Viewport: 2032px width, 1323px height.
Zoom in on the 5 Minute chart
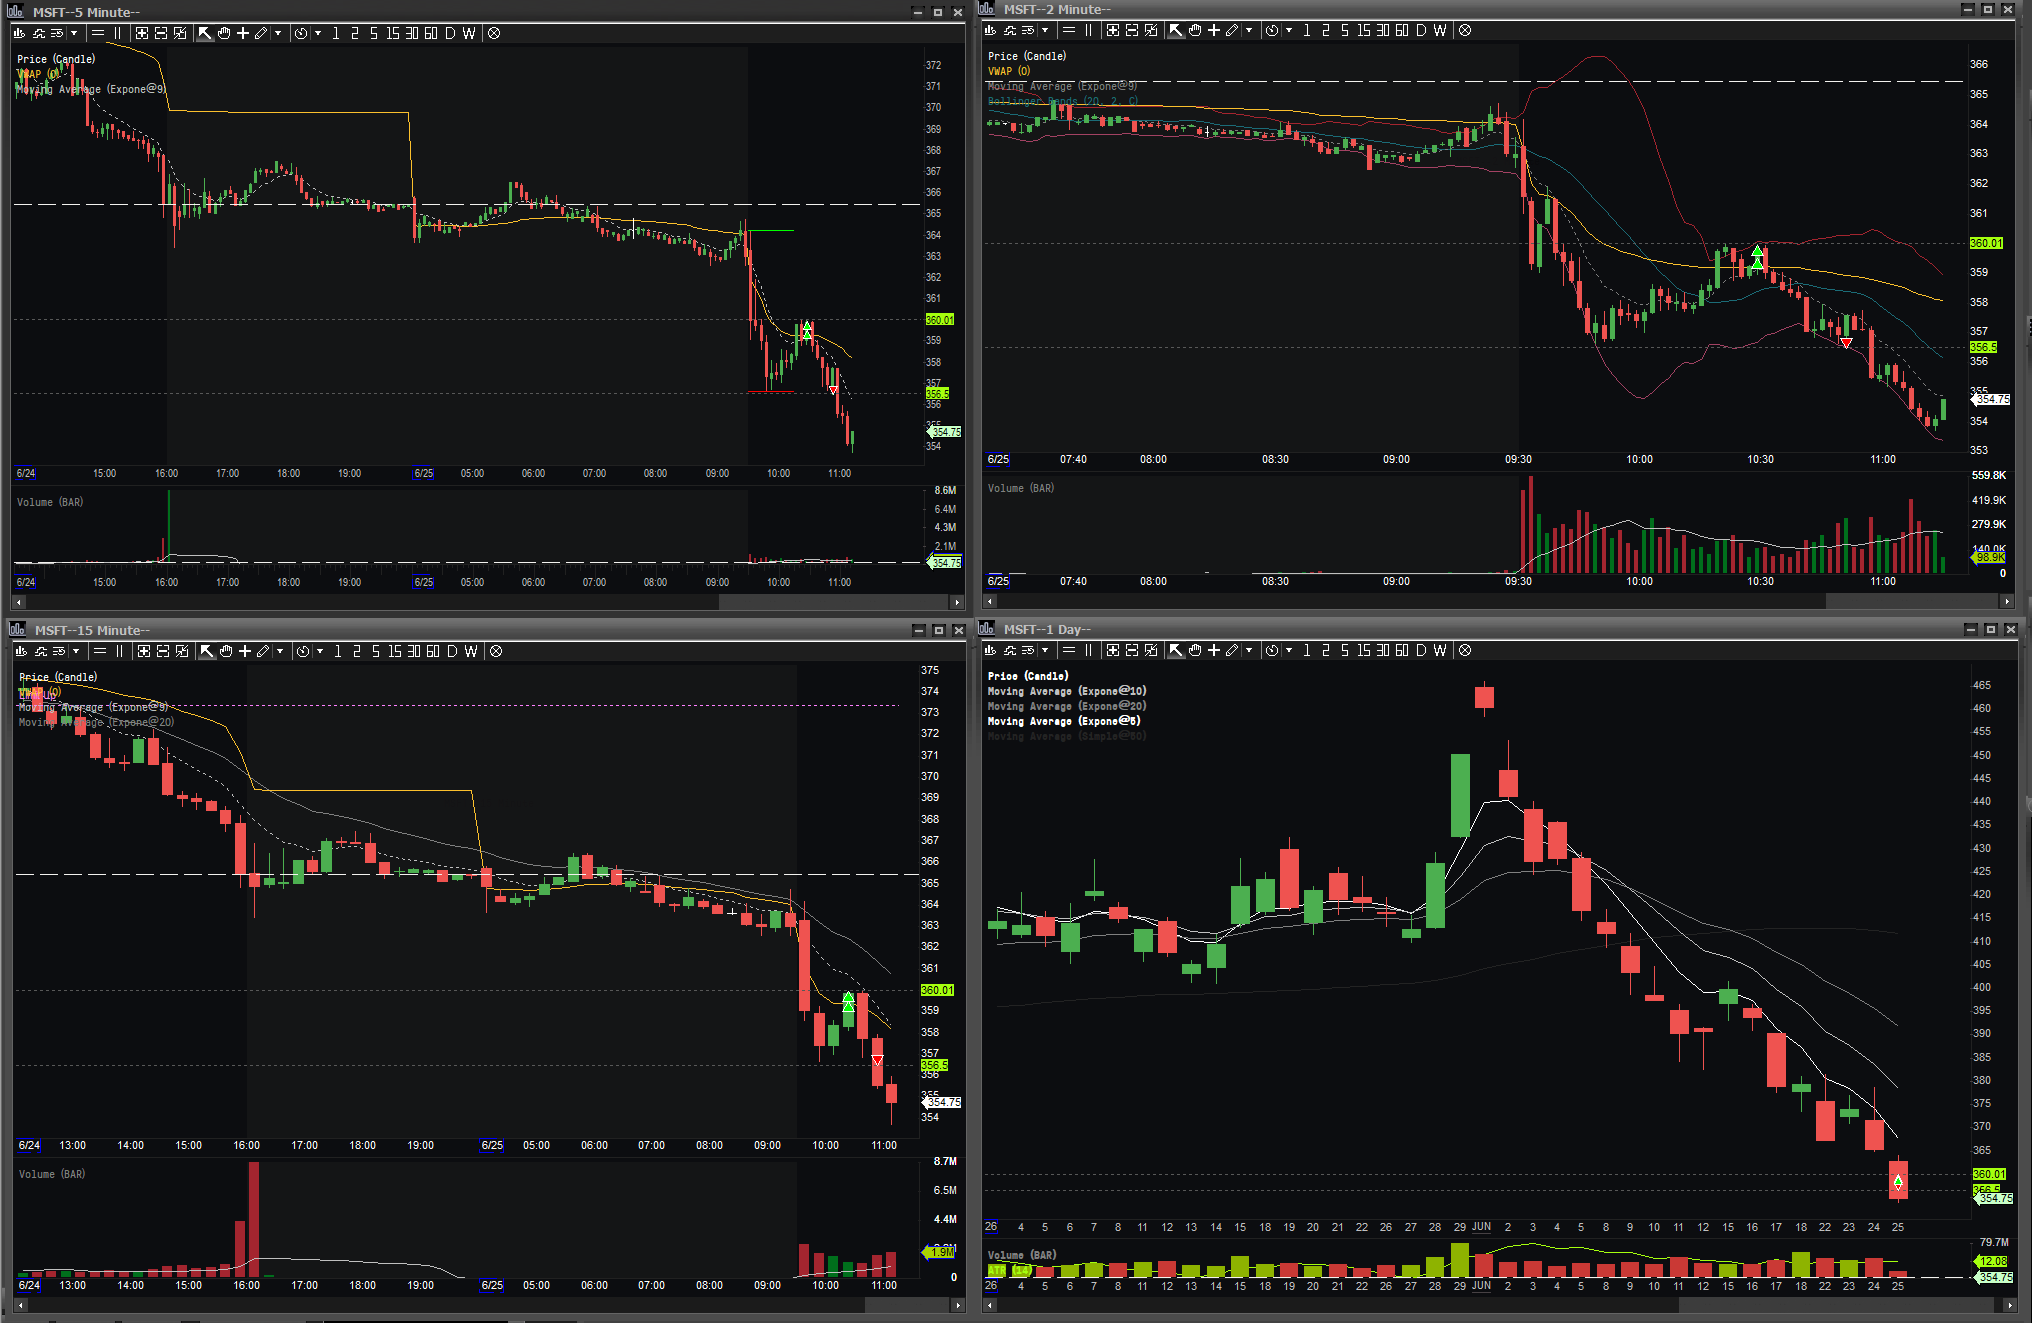[142, 33]
